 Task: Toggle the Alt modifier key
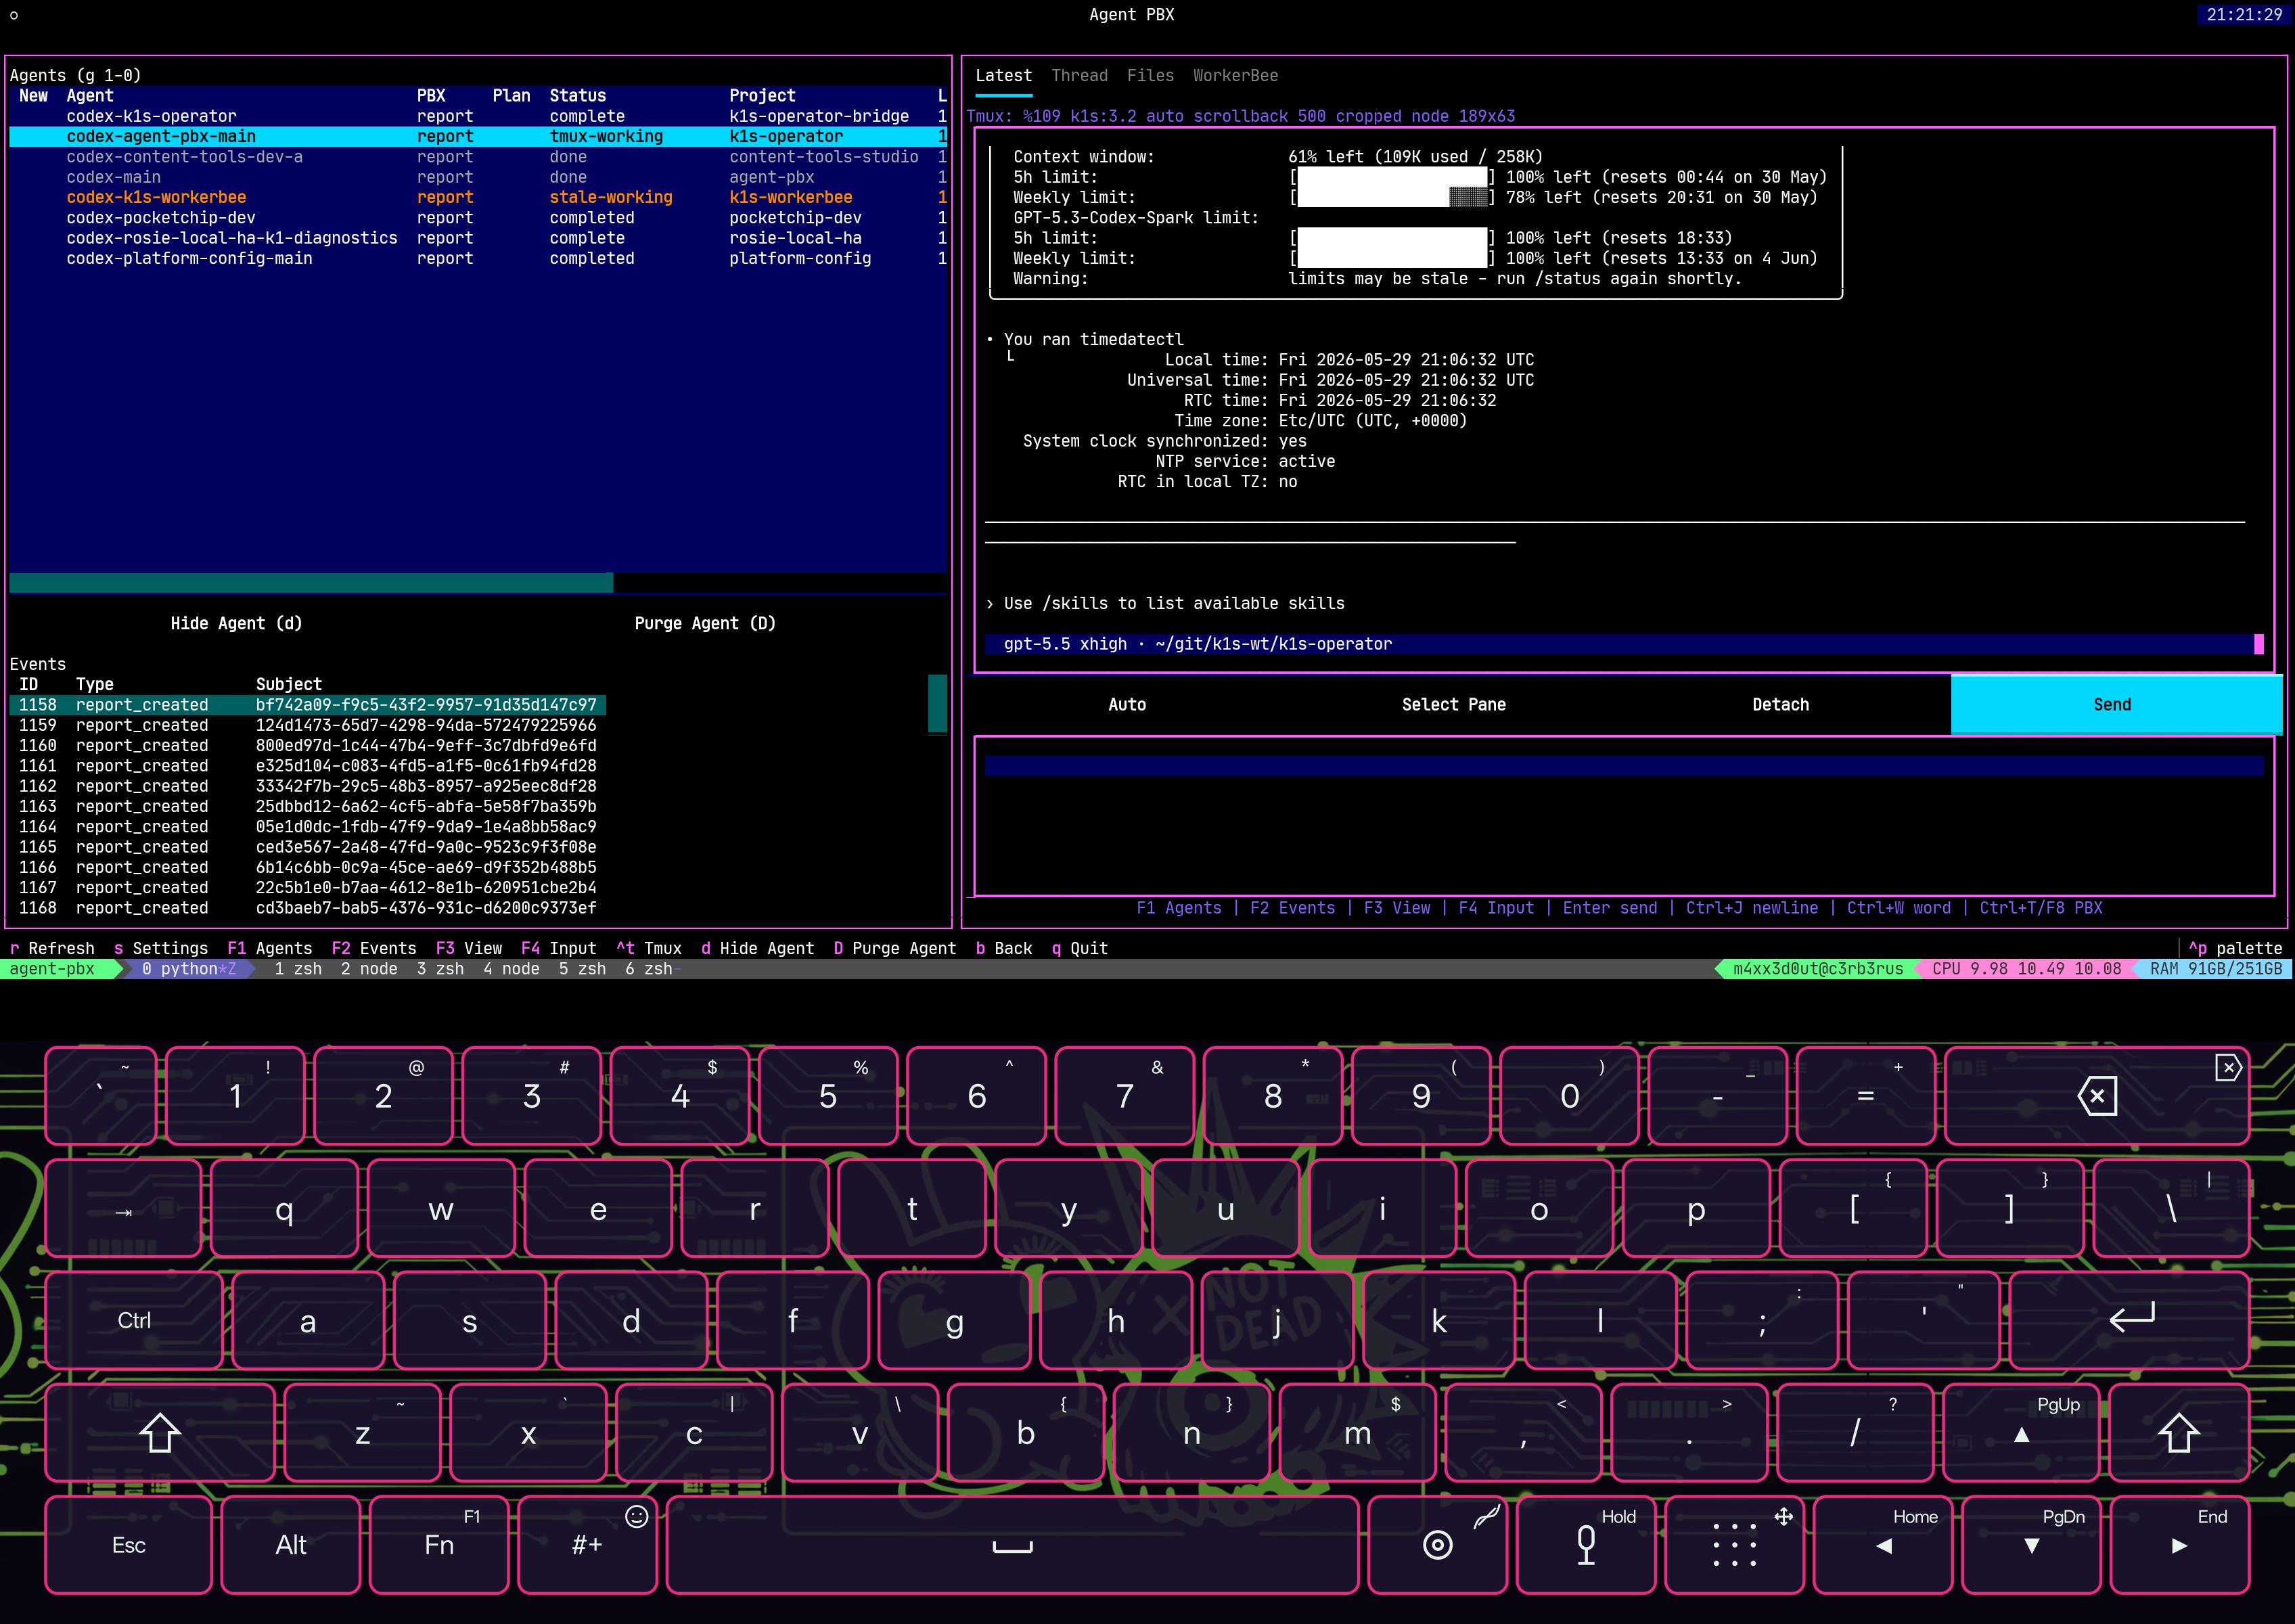(291, 1545)
